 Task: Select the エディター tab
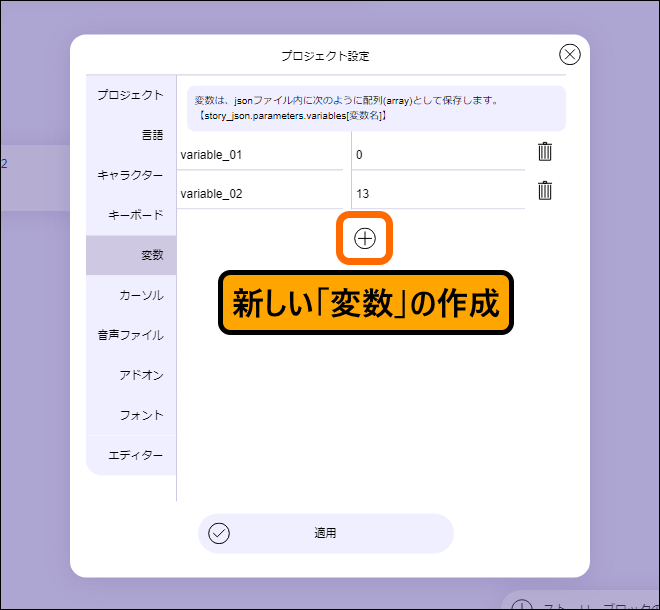point(131,455)
